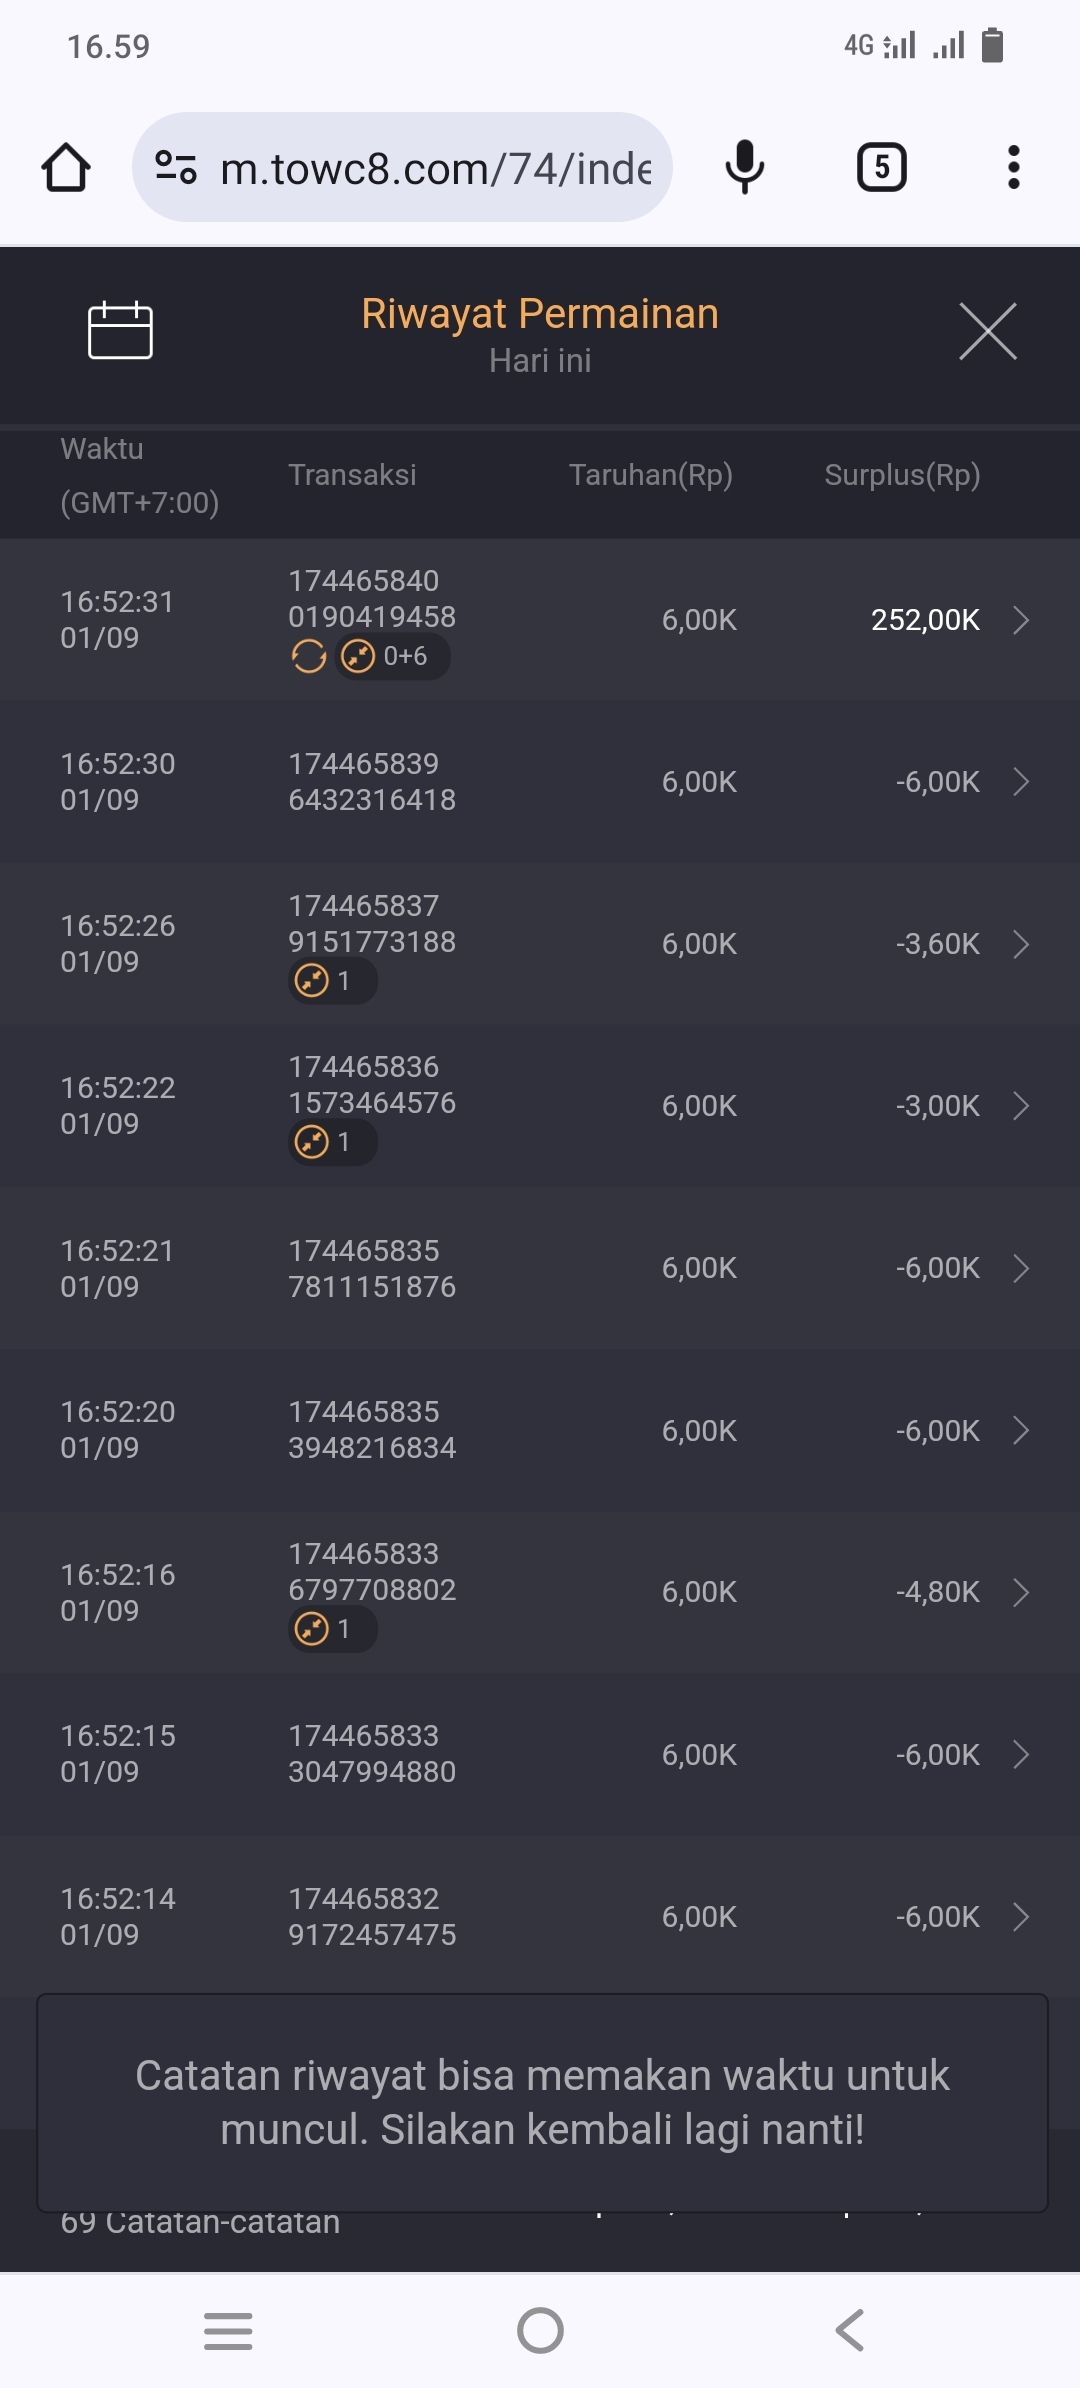Expand details for the 252,00K surplus row
This screenshot has height=2388, width=1080.
pyautogui.click(x=1021, y=620)
